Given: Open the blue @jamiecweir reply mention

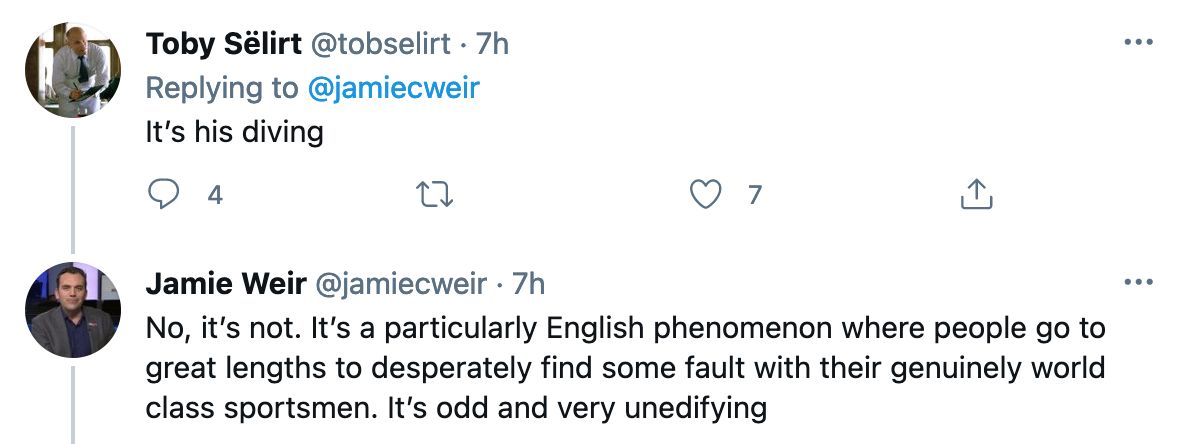Looking at the screenshot, I should (x=393, y=88).
